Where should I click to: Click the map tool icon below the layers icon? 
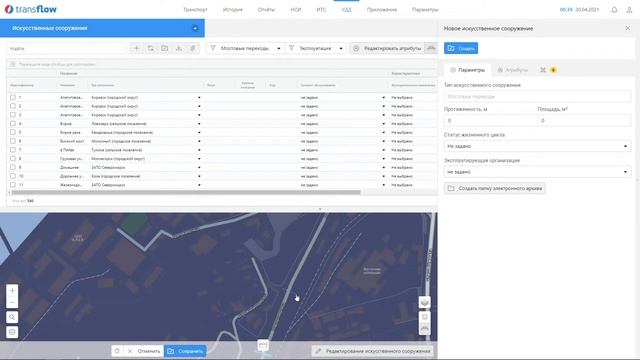click(424, 317)
